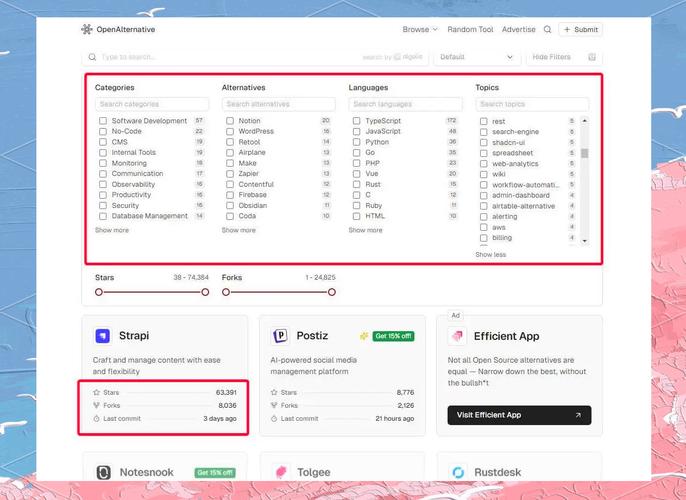Enable the Notion alternatives filter
The image size is (686, 500).
230,121
